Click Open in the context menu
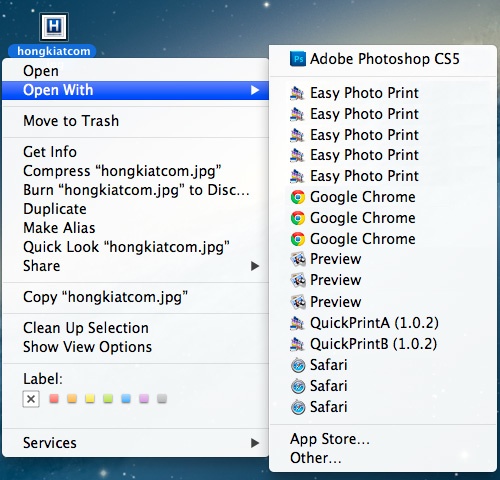Viewport: 500px width, 480px height. point(135,71)
